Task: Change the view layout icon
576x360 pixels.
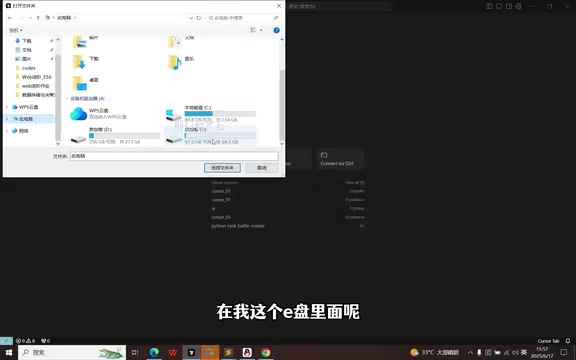Action: [253, 30]
